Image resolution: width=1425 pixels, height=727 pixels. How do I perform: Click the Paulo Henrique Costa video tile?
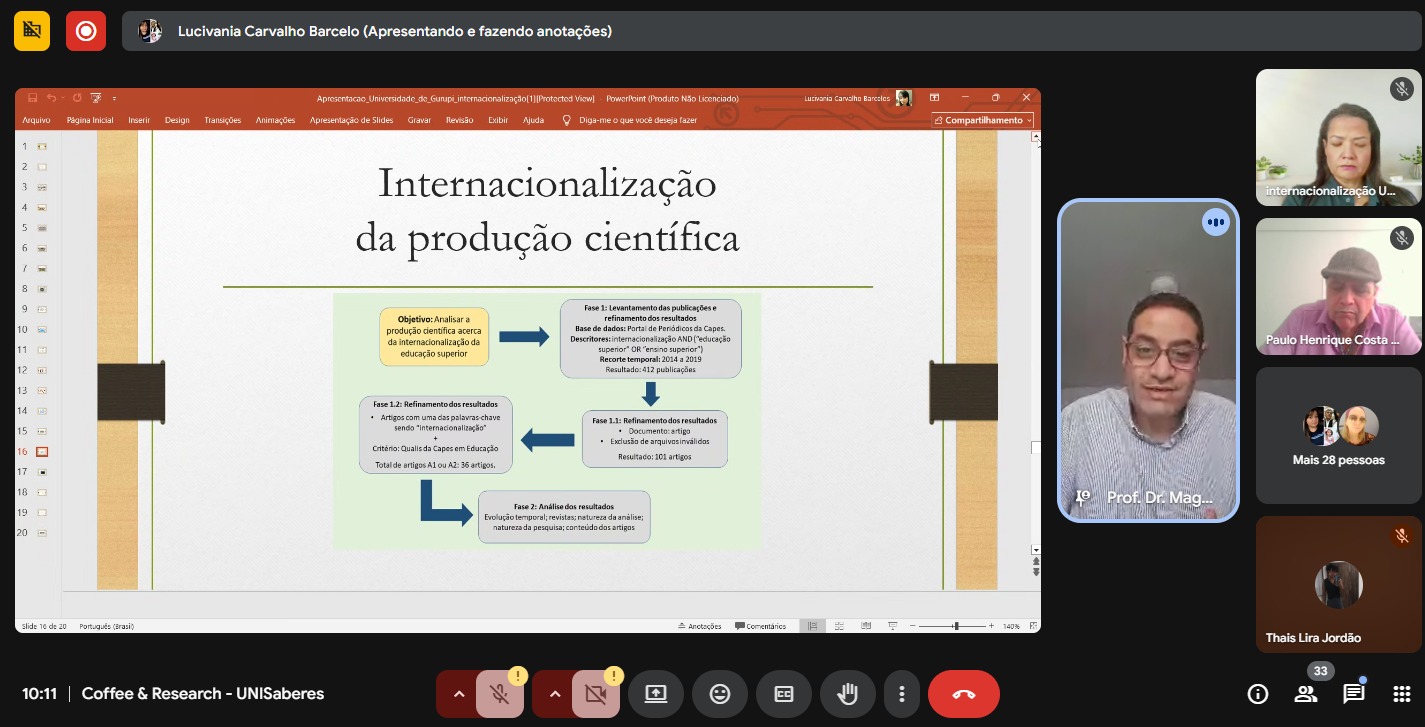(1338, 286)
